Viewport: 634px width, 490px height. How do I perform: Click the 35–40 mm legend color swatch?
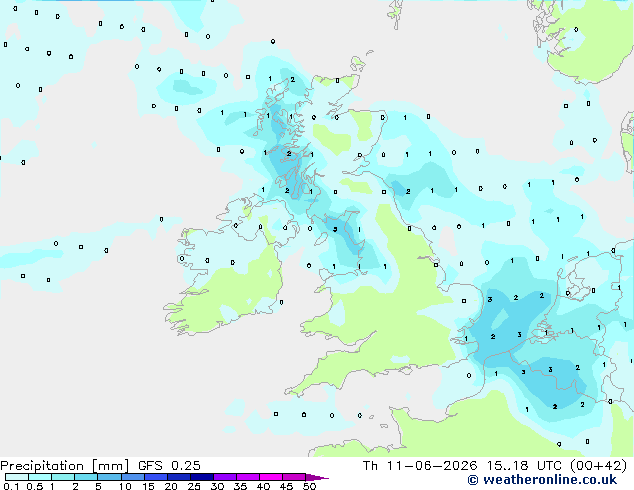point(248,477)
